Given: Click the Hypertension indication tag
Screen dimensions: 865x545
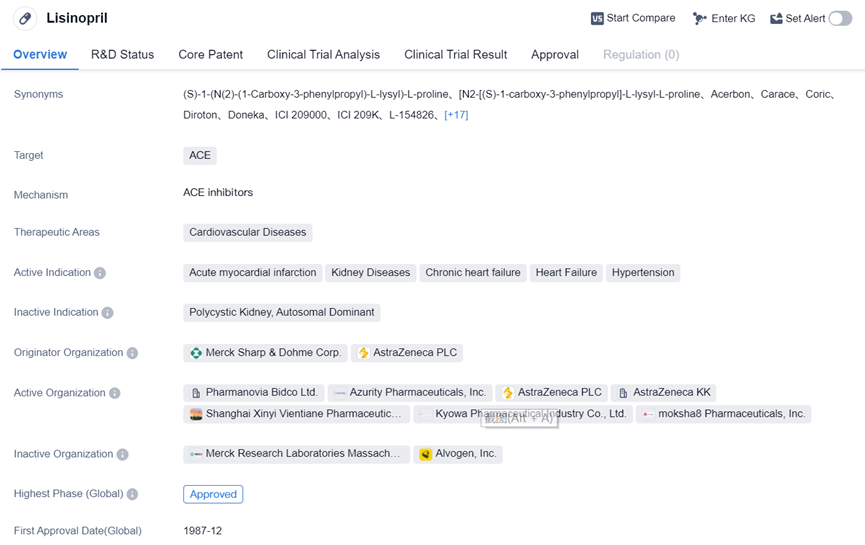Looking at the screenshot, I should click(643, 272).
